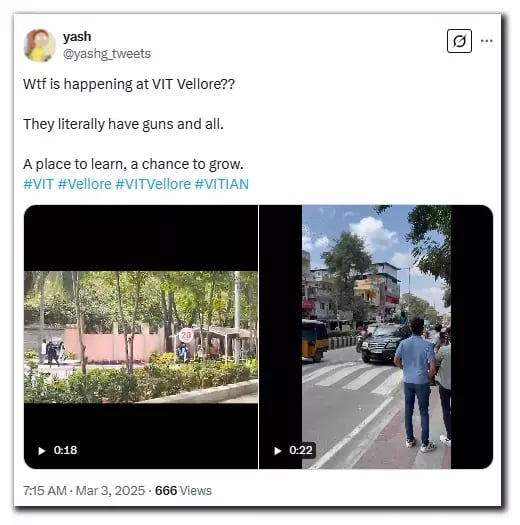
Task: Open the garden campus video thumbnail
Action: [x=141, y=337]
